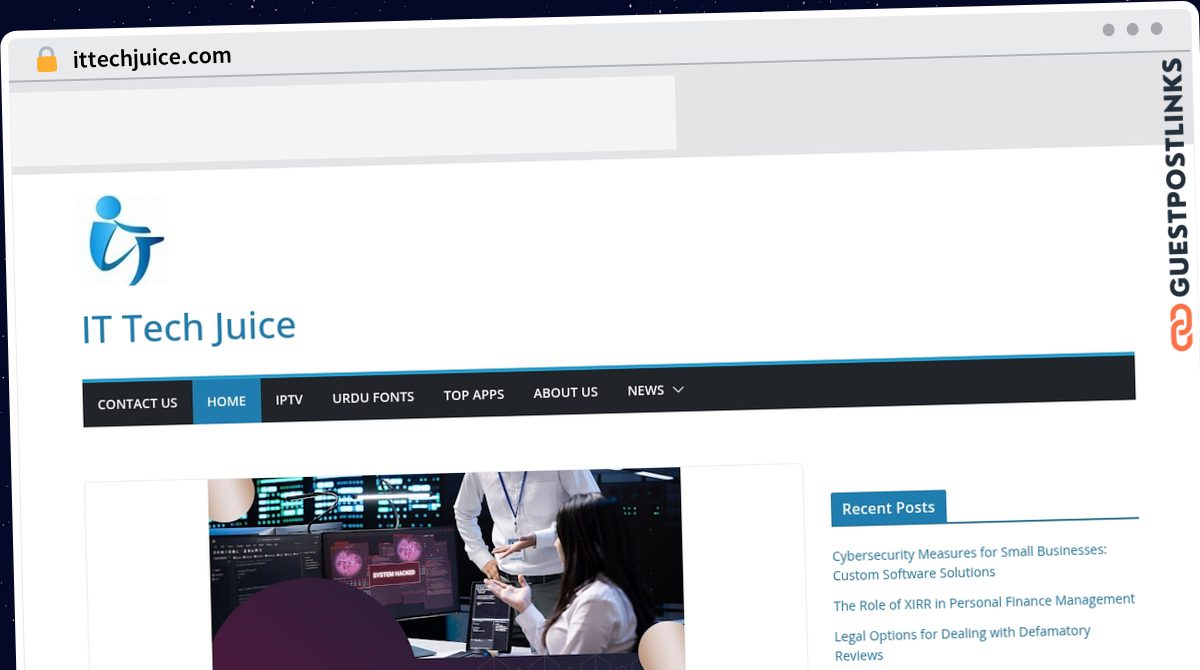Click the padlock icon in address bar
The width and height of the screenshot is (1200, 670).
coord(46,60)
